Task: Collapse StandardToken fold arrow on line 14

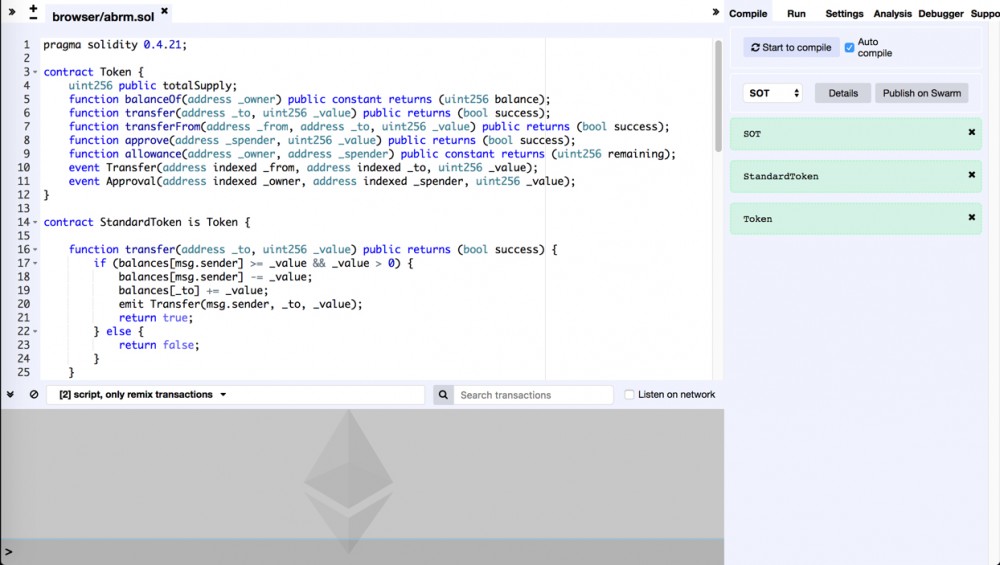Action: pyautogui.click(x=35, y=223)
